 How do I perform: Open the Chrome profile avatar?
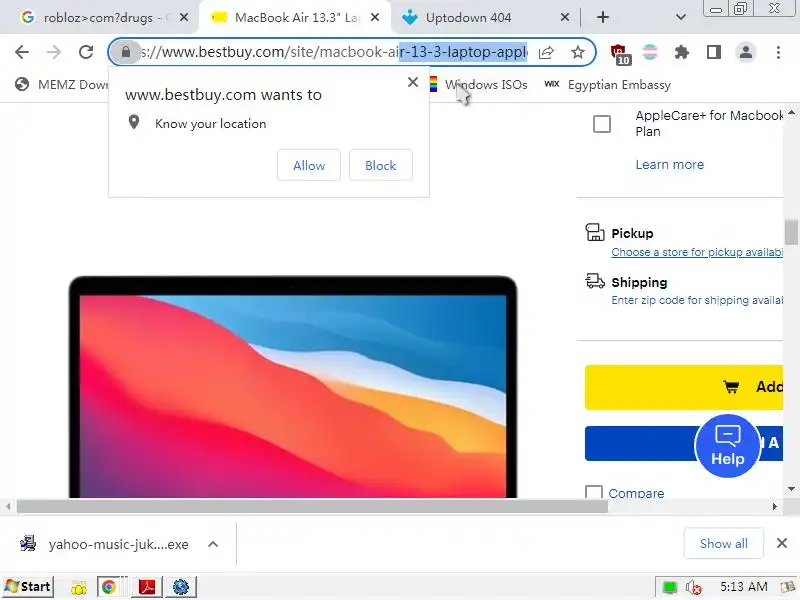(x=745, y=52)
